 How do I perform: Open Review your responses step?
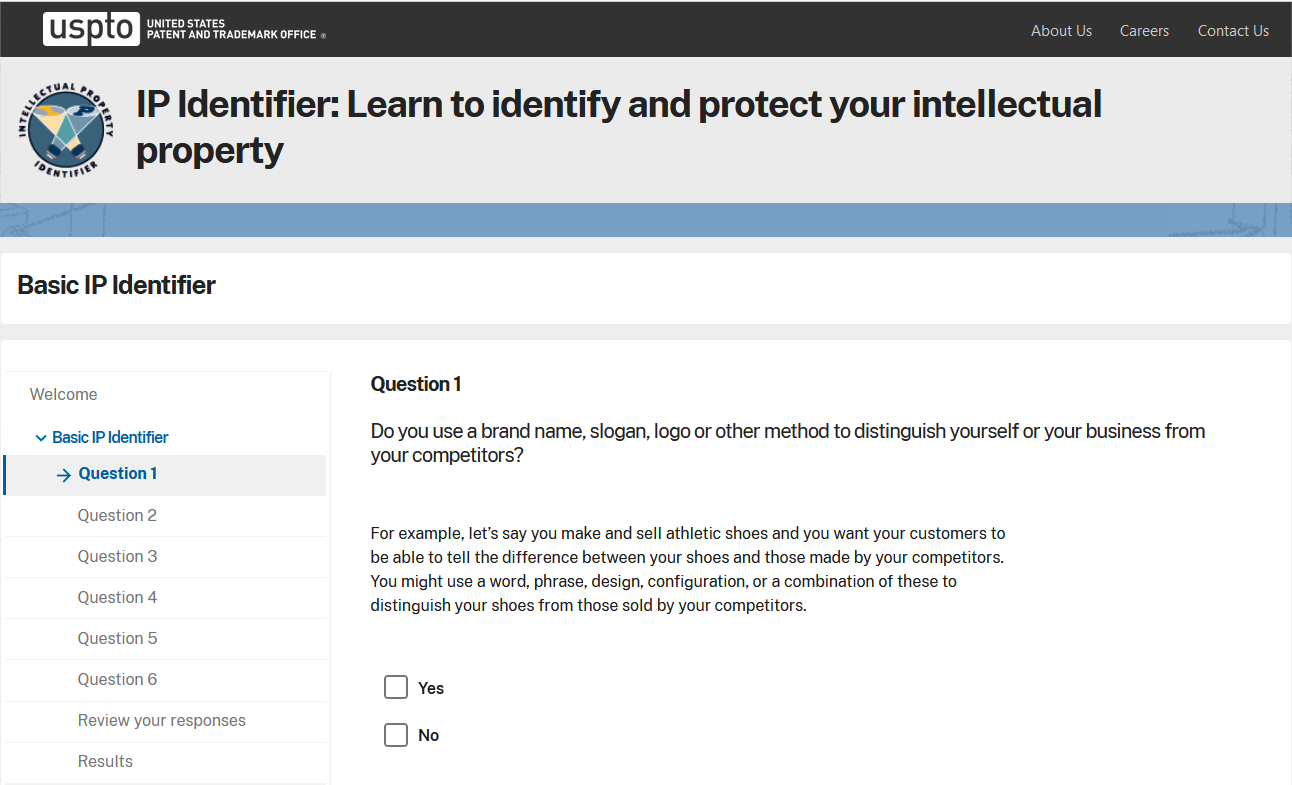(162, 720)
